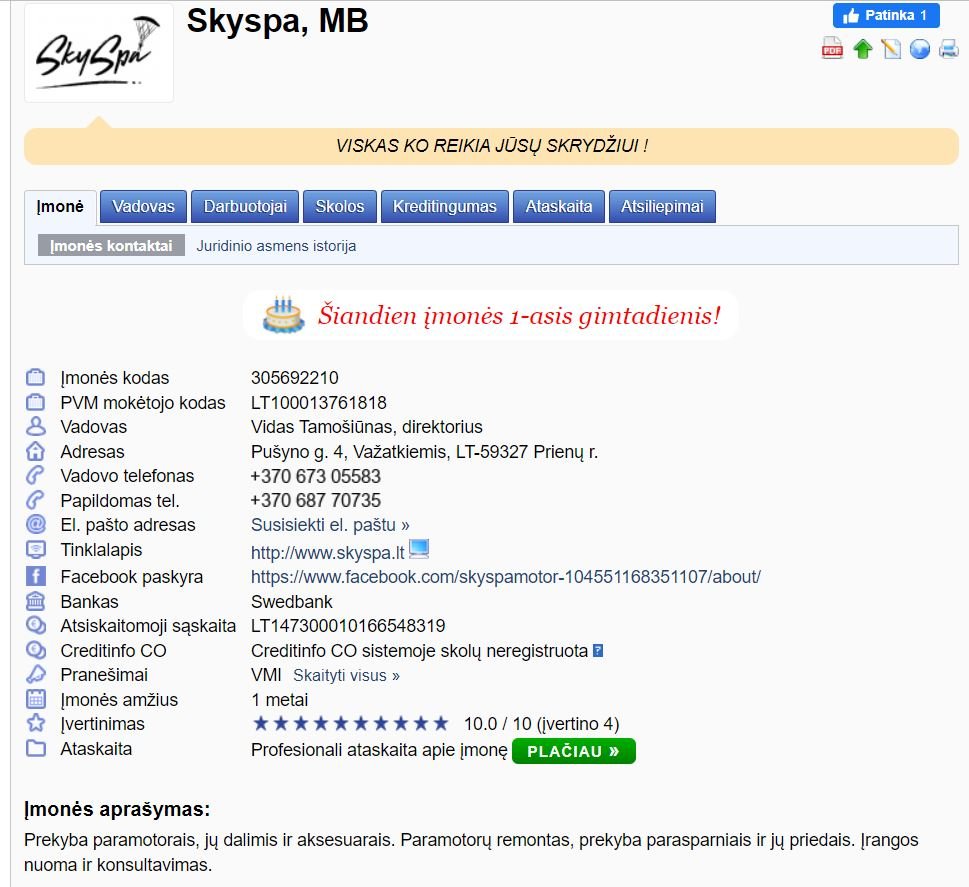Click the green up arrow icon
969x887 pixels.
point(862,48)
